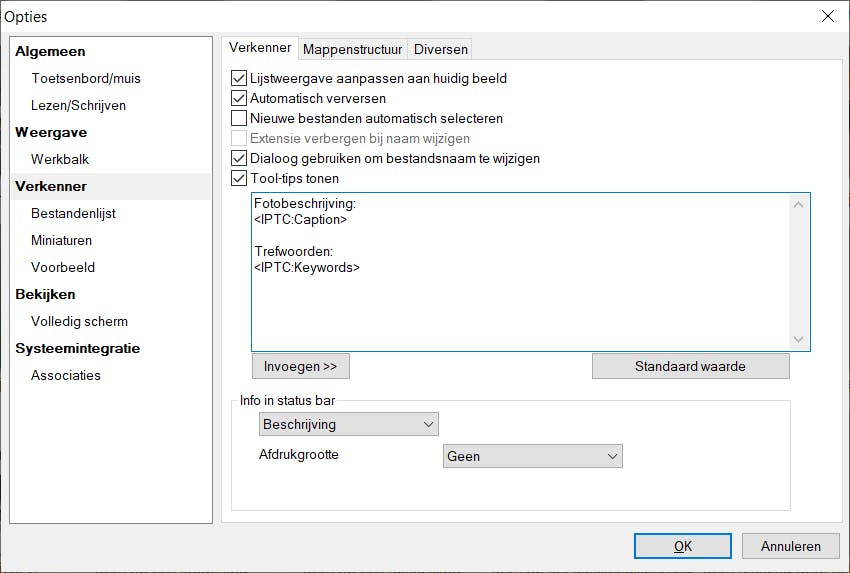Expand the Afdrukgrootte 'Geen' dropdown
Screen dimensions: 850x573
pyautogui.click(x=532, y=456)
